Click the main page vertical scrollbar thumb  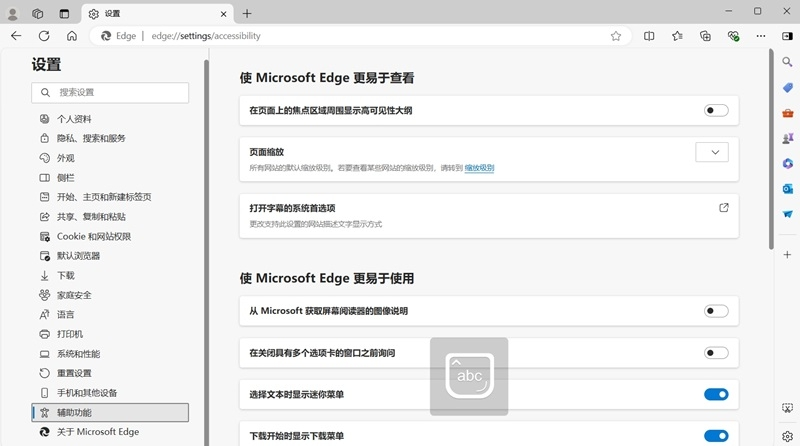click(x=771, y=149)
